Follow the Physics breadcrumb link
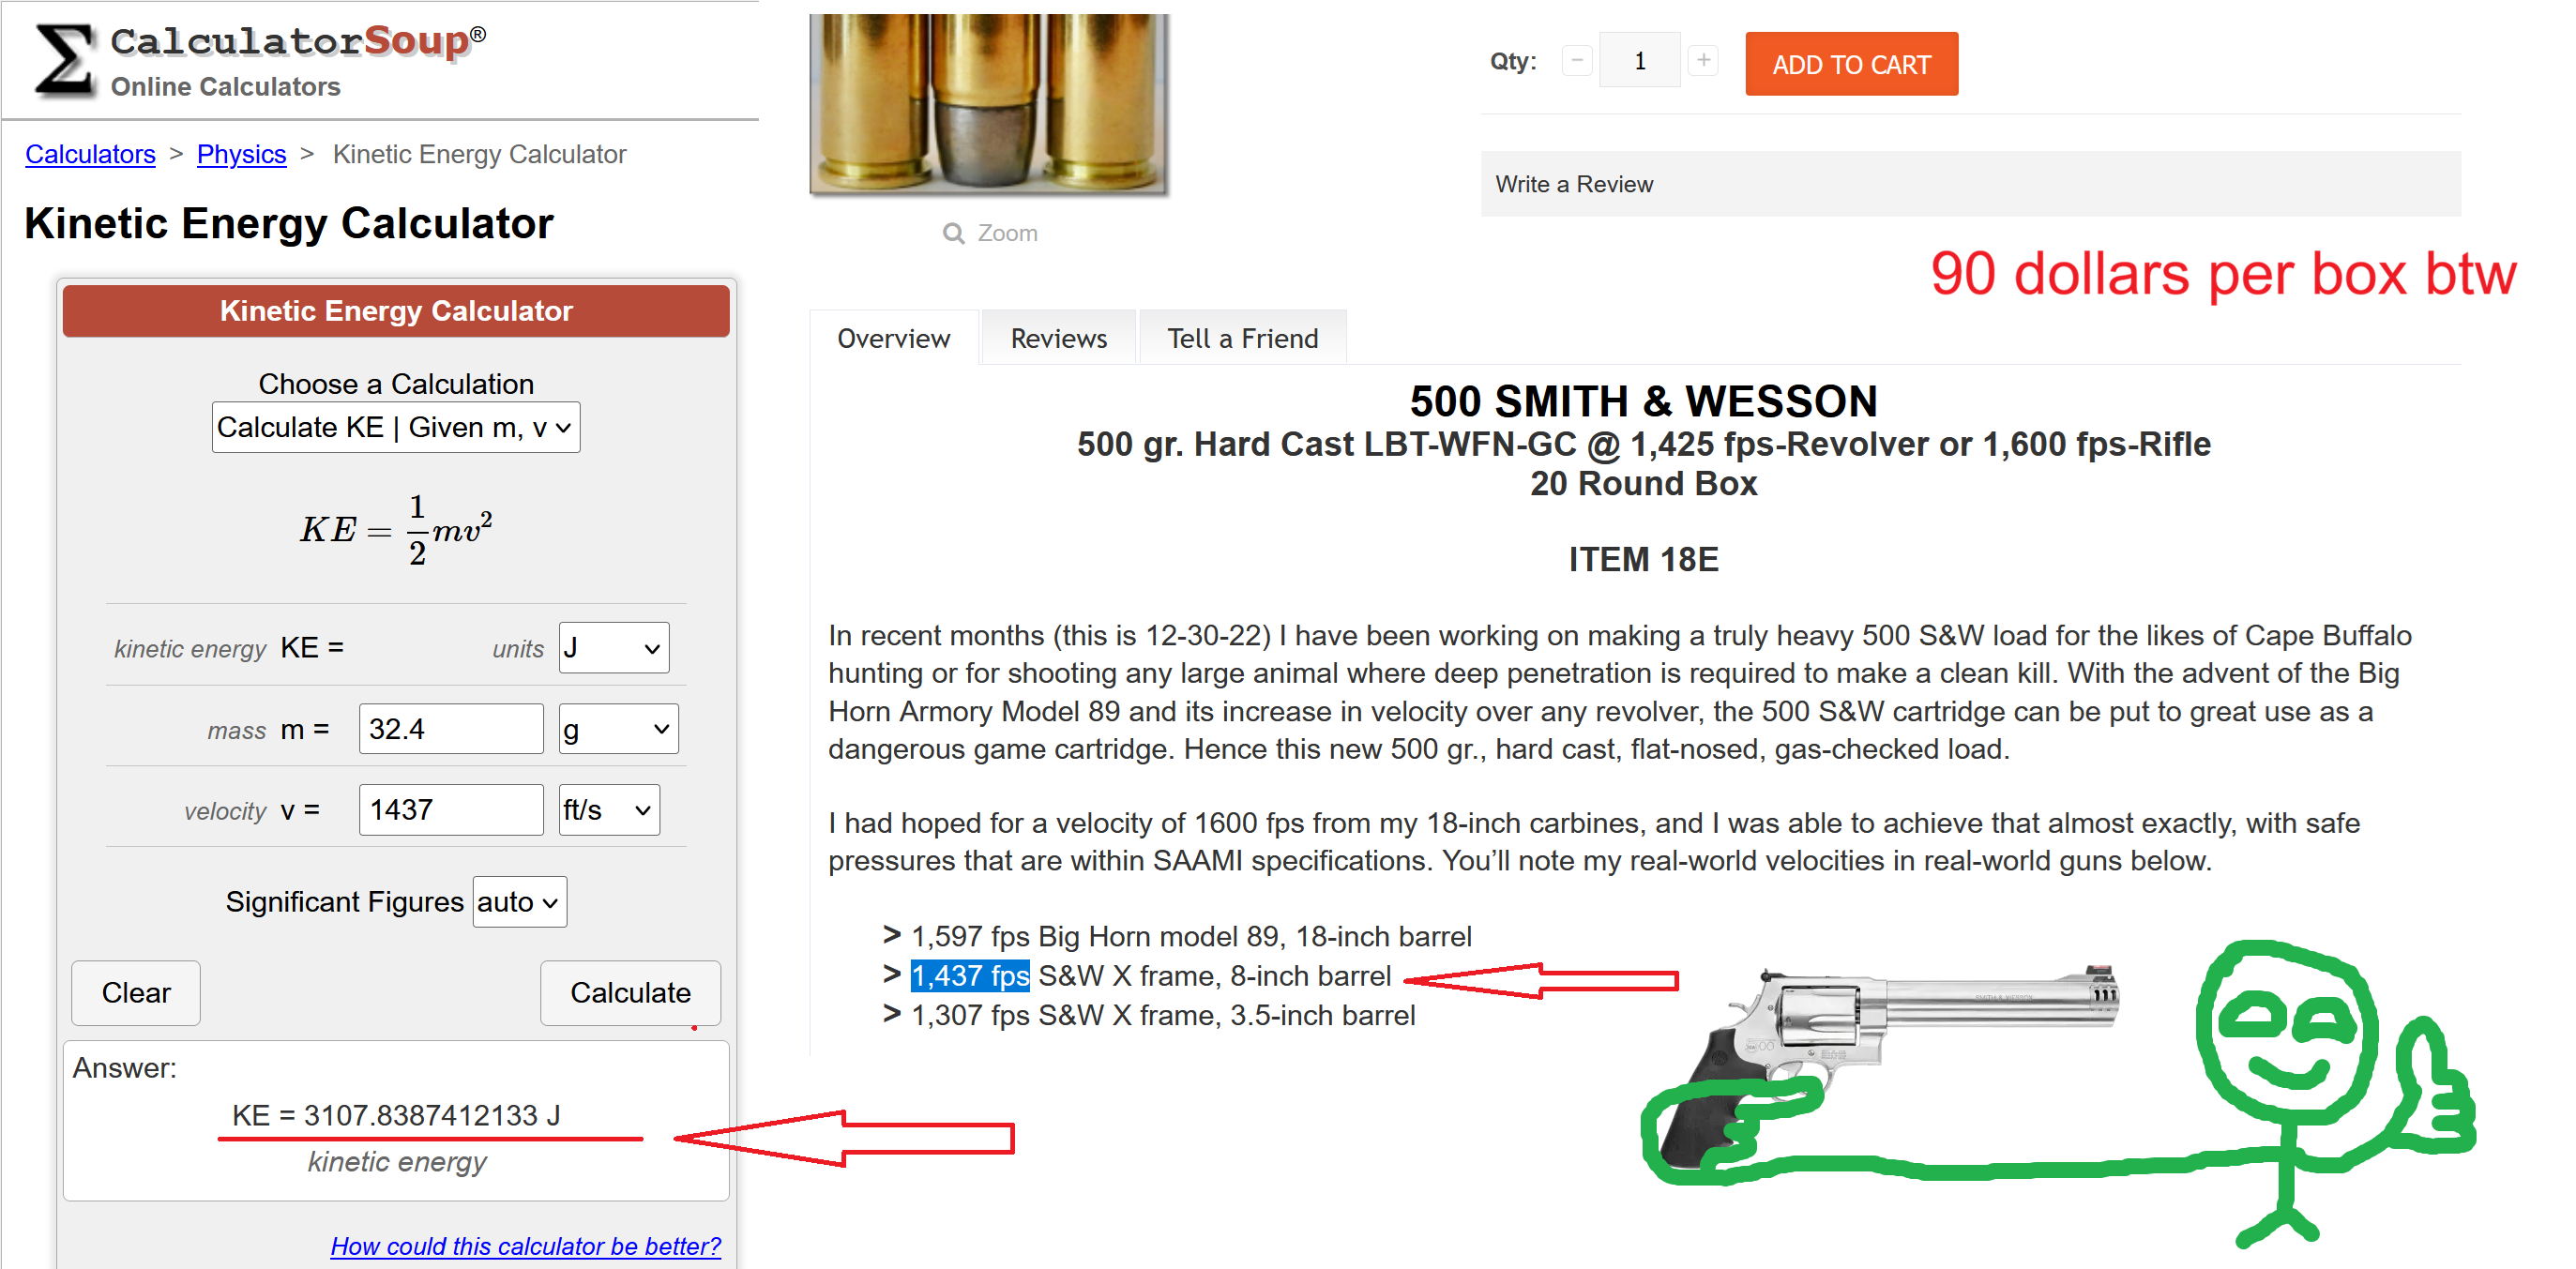The width and height of the screenshot is (2576, 1269). tap(241, 154)
